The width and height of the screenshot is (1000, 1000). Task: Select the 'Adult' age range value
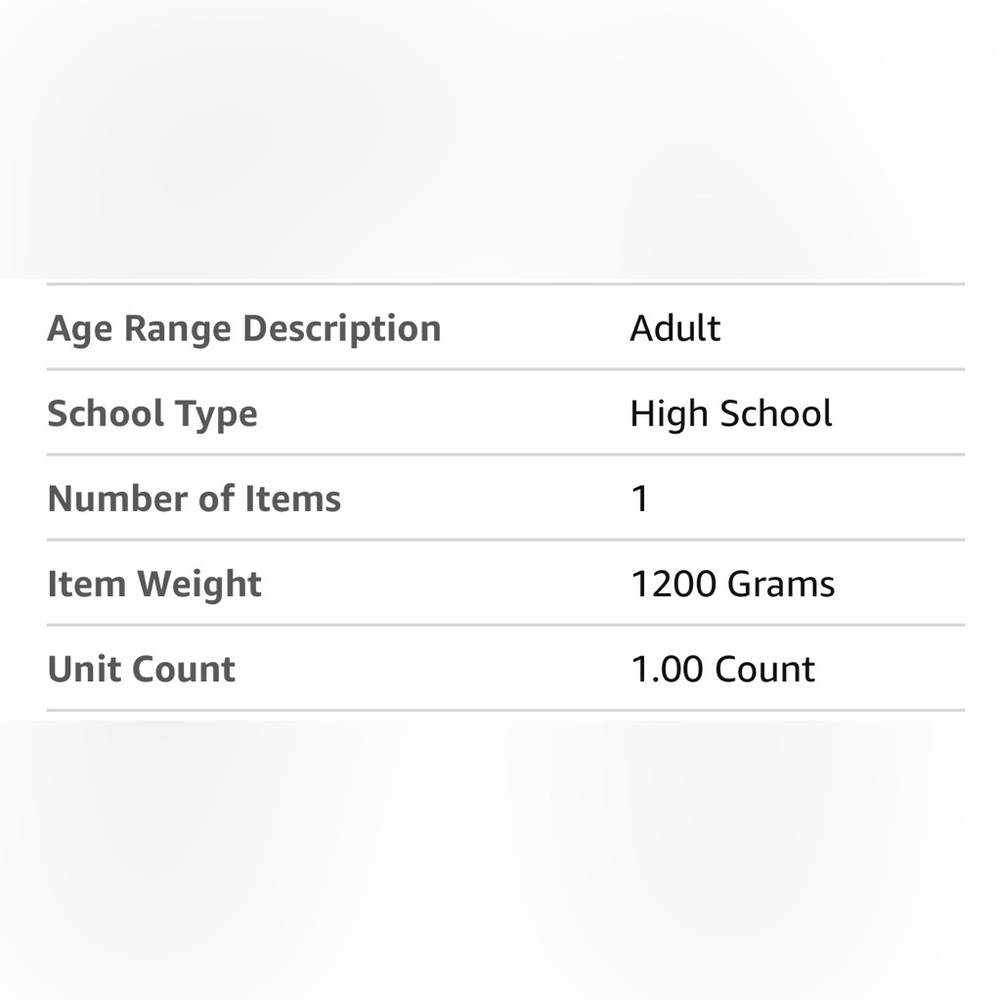coord(675,329)
